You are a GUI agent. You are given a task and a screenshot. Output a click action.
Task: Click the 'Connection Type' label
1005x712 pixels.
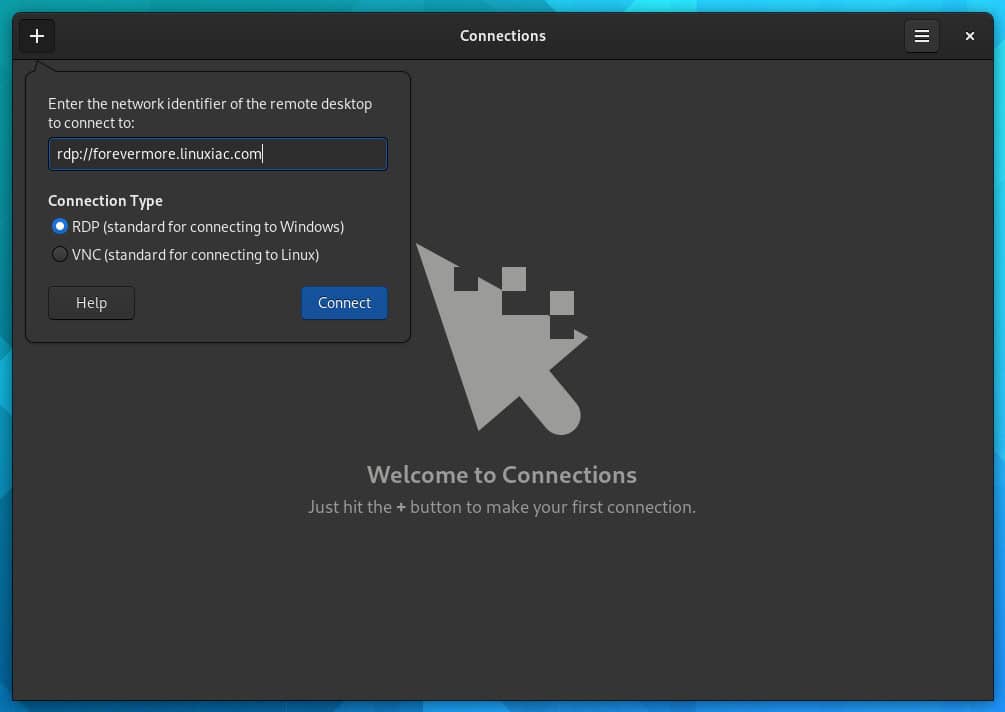pyautogui.click(x=105, y=201)
